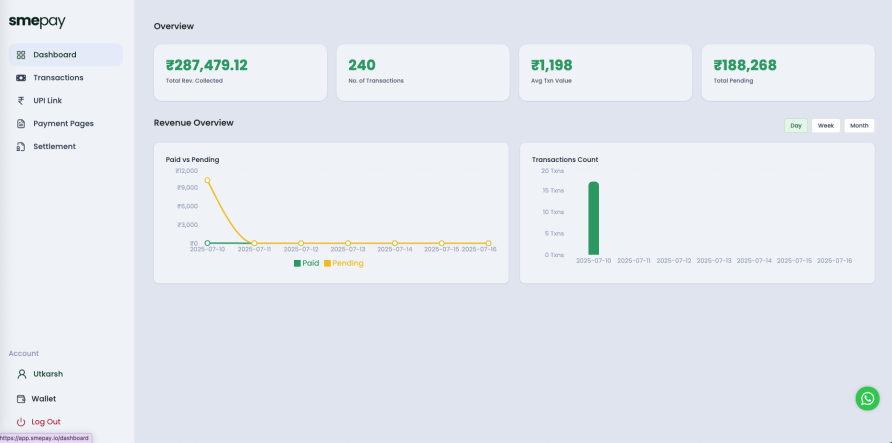Click the ₹1,198 average txn value
This screenshot has width=892, height=443.
click(552, 65)
